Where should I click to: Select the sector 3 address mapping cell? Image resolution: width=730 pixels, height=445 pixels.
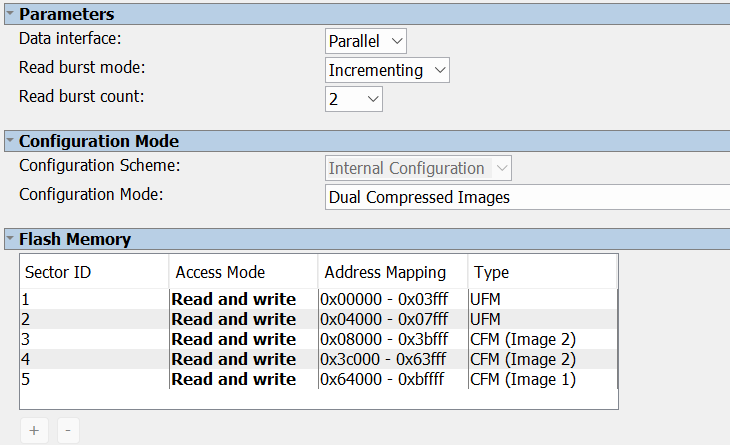pos(384,339)
